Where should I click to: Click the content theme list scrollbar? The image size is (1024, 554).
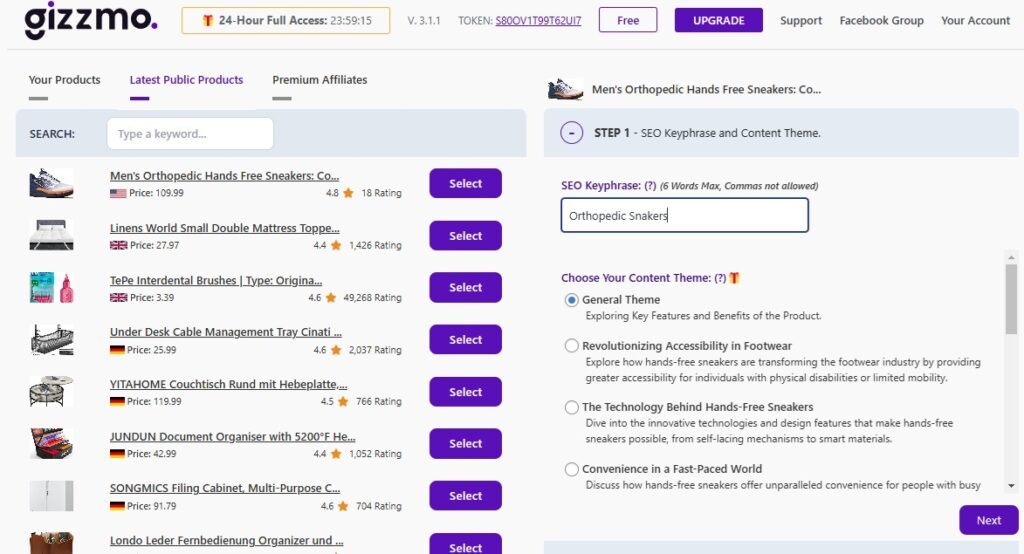pos(1010,300)
